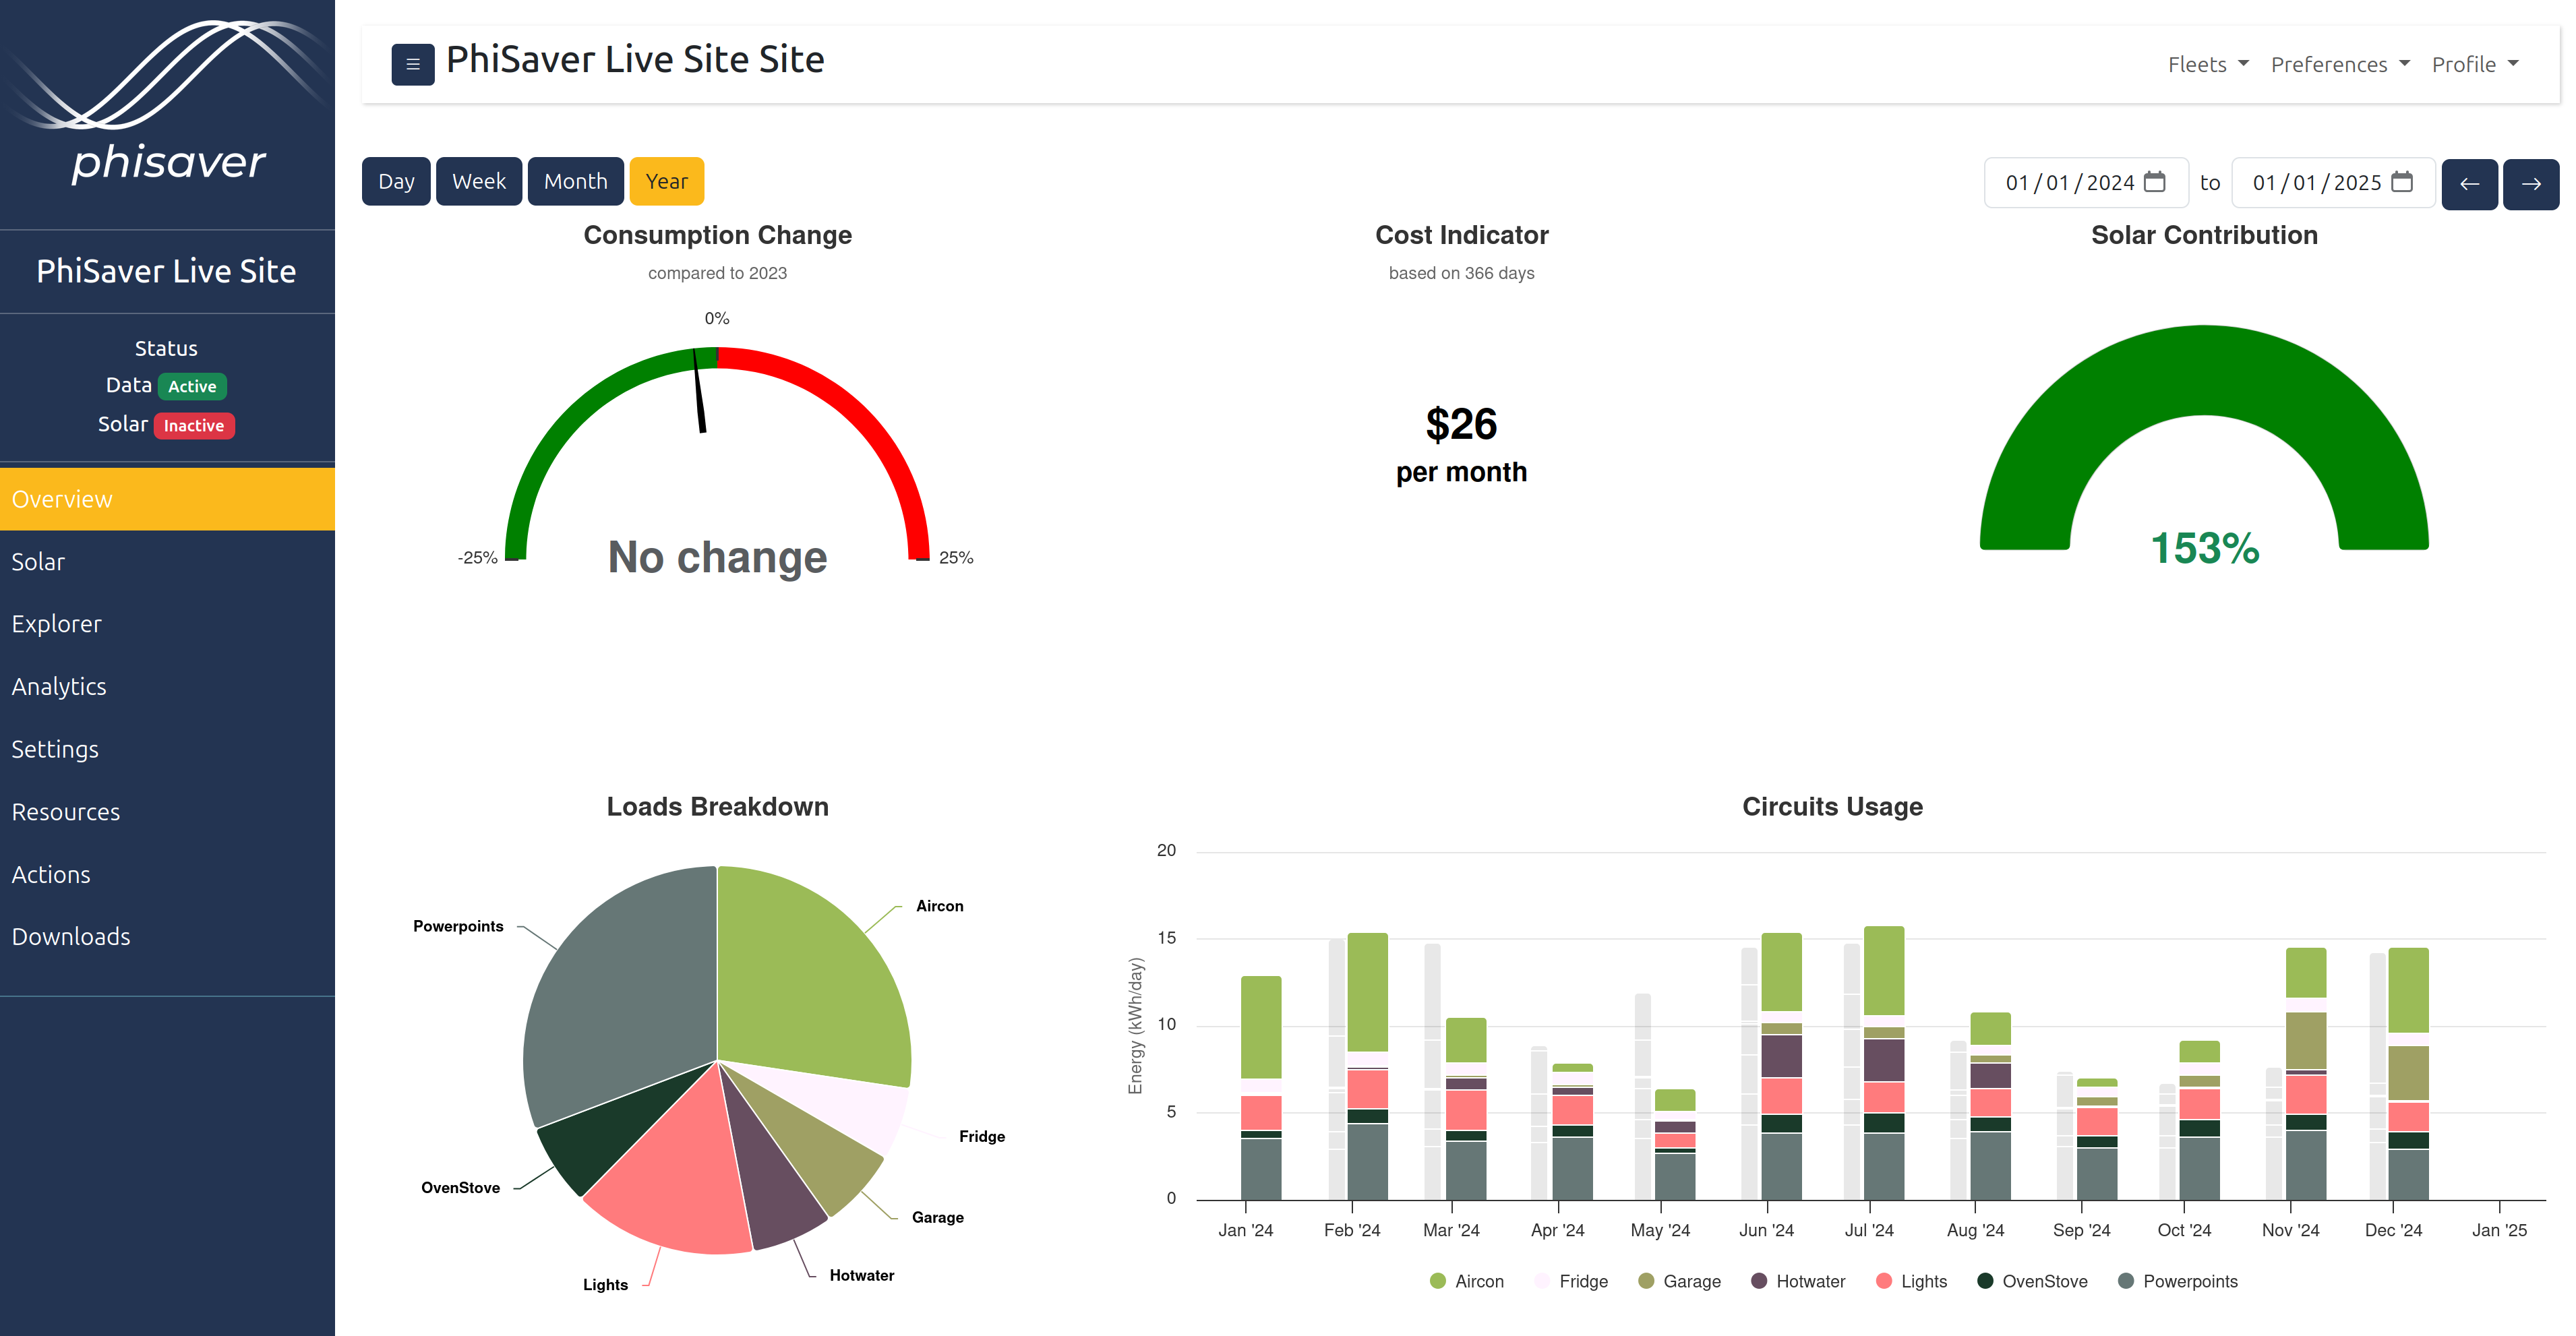Click the hamburger sidebar toggle icon
This screenshot has width=2576, height=1336.
(x=412, y=64)
